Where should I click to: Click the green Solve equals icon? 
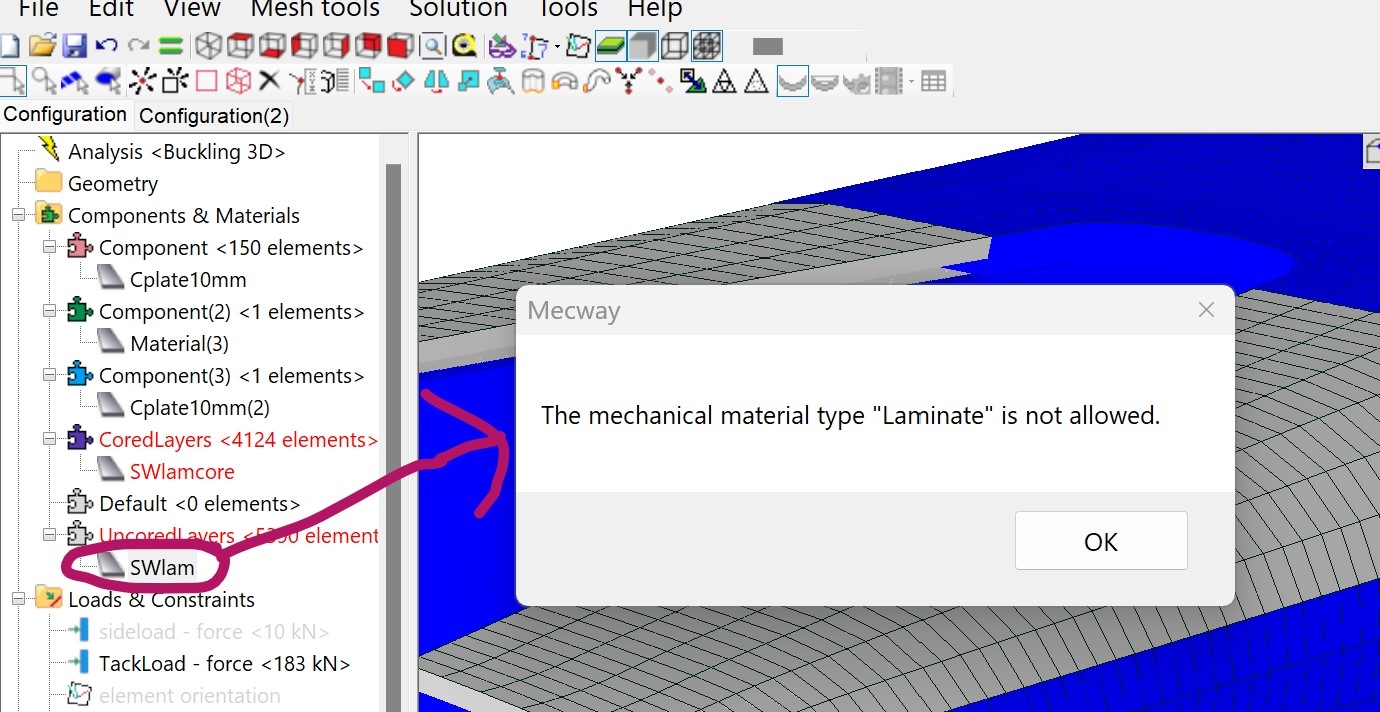[170, 46]
